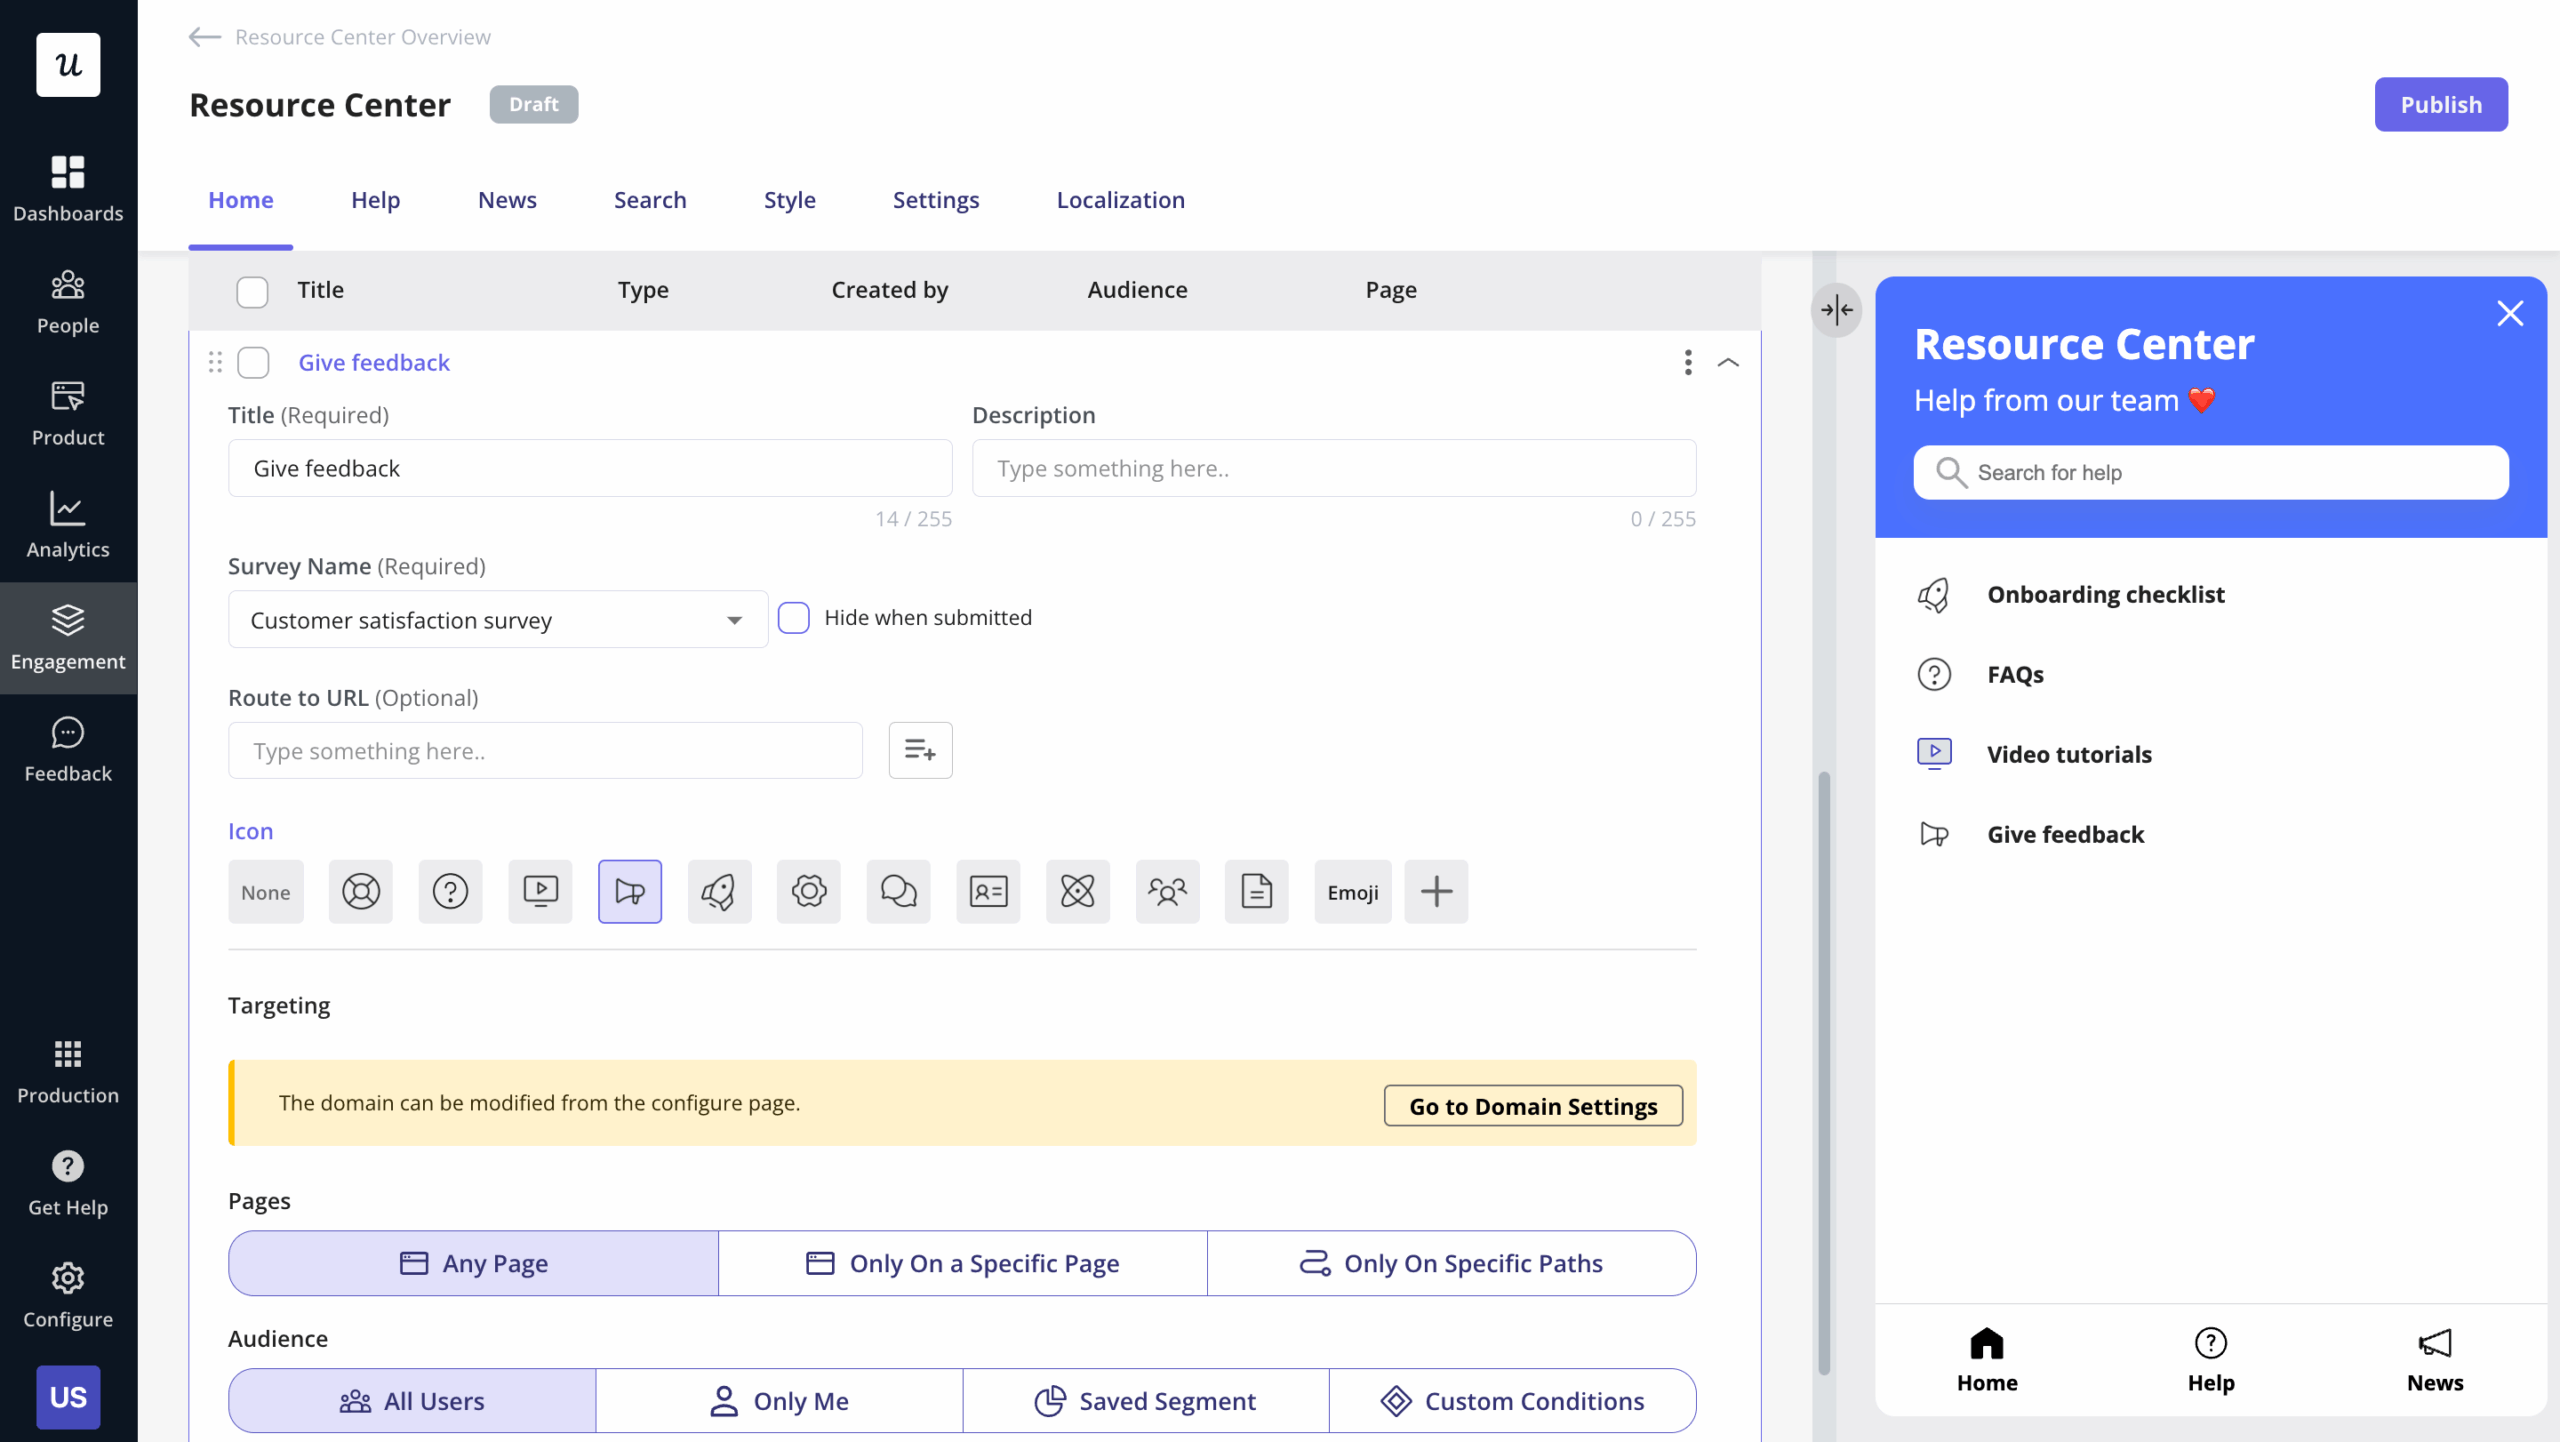Select the header checkbox above the Title column

click(x=251, y=291)
